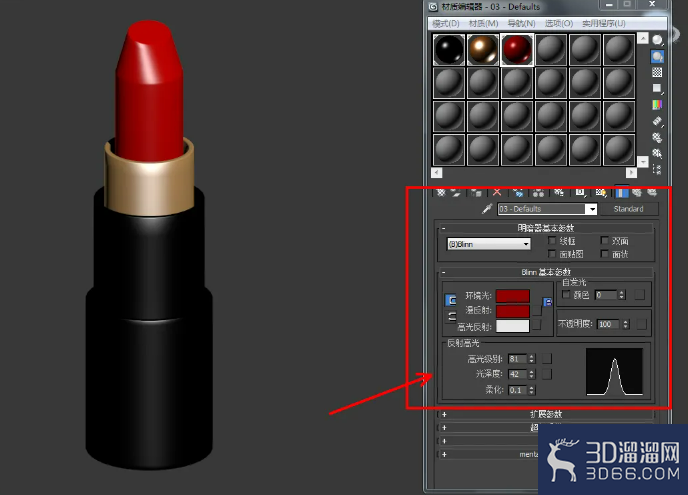Check the 颜色 self-illumination color checkbox
Screen dimensions: 688x495
tap(566, 294)
